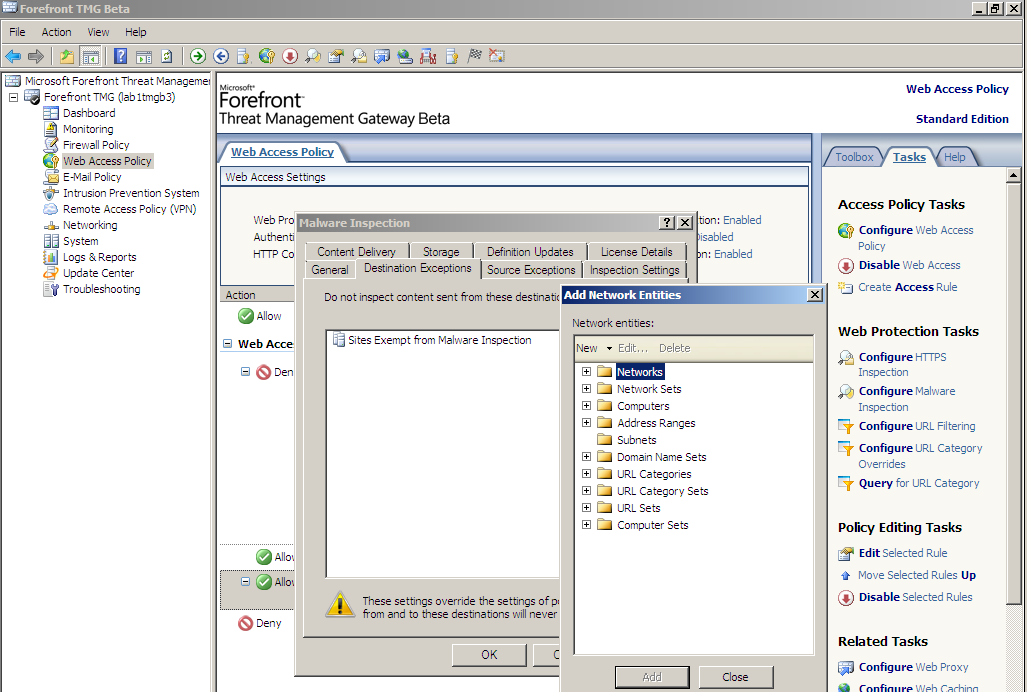Select the Web Access Policy tree node
Viewport: 1027px width, 692px height.
click(107, 161)
